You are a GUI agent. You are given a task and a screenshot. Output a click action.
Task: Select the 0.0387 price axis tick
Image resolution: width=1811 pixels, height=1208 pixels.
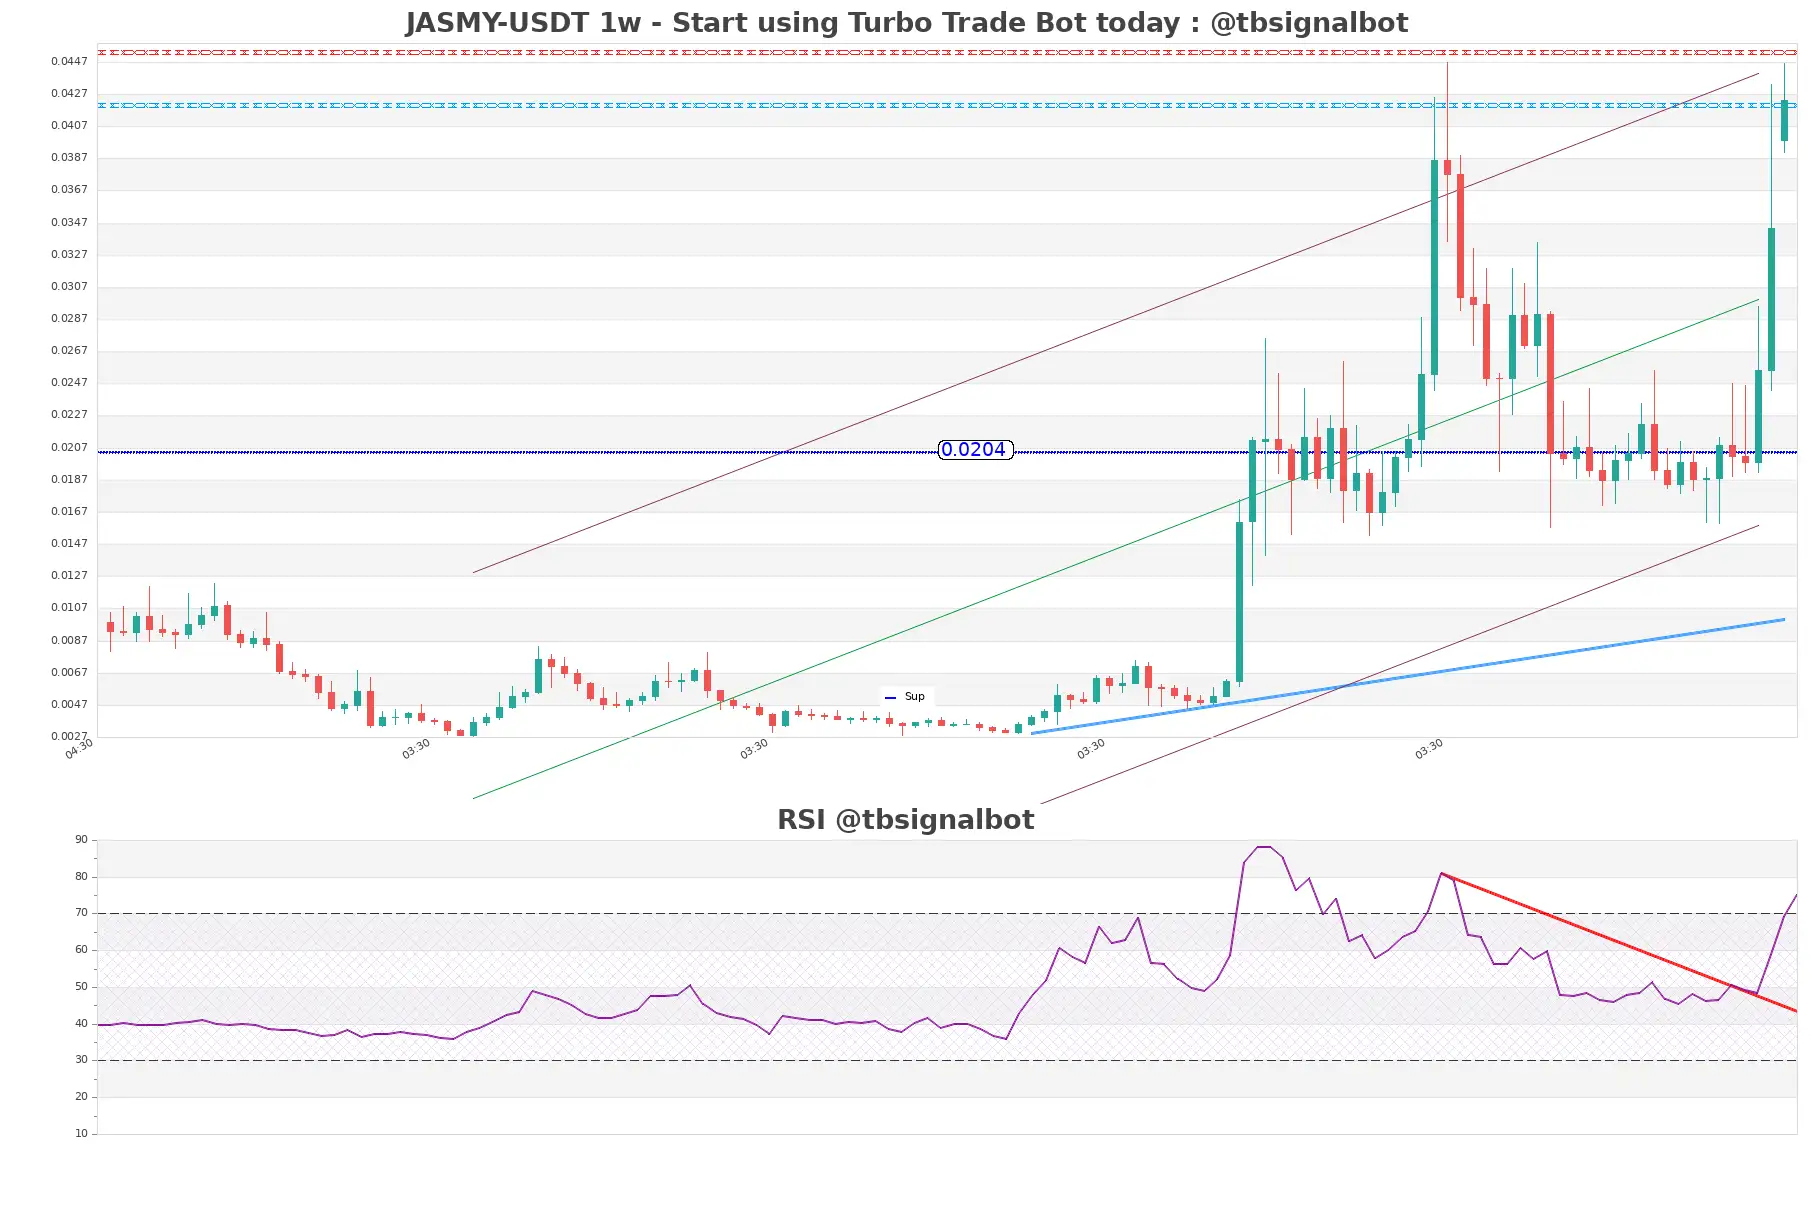(69, 157)
